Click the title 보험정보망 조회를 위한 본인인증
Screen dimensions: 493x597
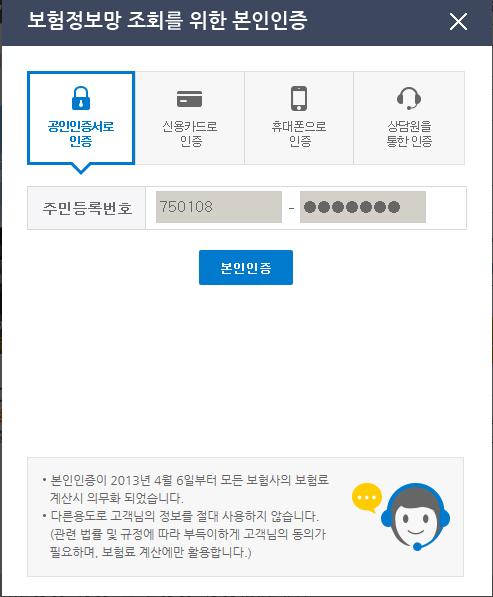pos(168,20)
